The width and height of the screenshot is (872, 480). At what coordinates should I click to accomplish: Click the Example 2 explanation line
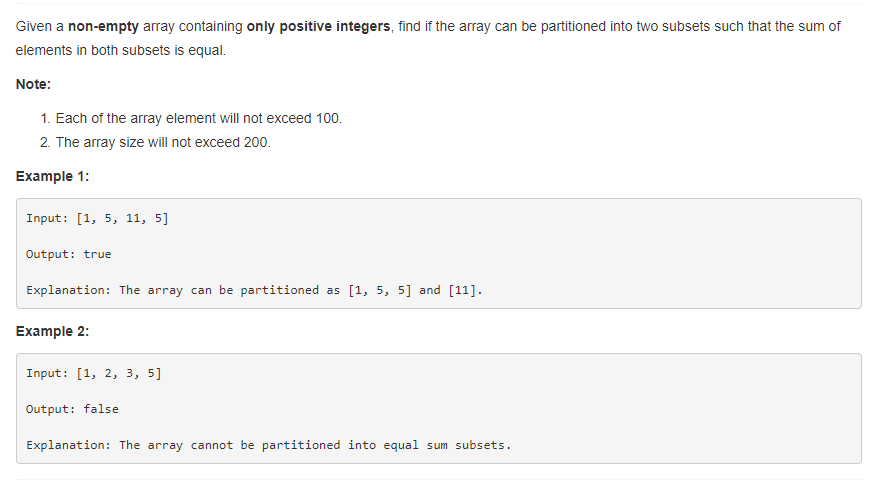(x=268, y=446)
